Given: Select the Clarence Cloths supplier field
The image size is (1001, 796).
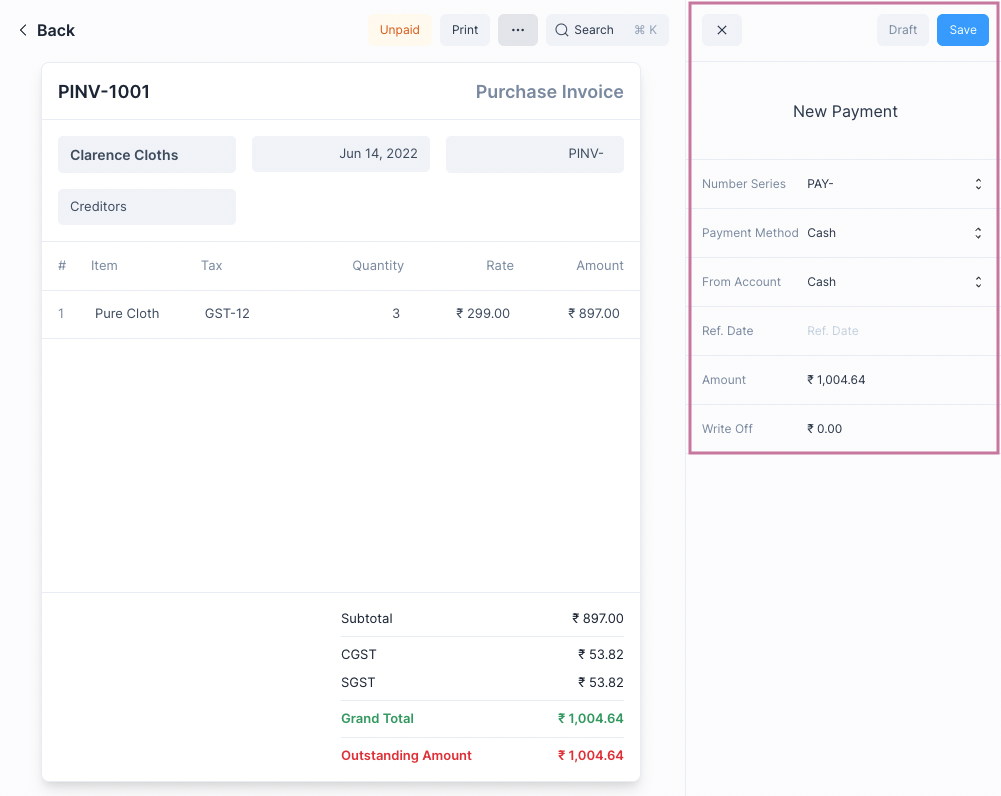Looking at the screenshot, I should point(147,155).
